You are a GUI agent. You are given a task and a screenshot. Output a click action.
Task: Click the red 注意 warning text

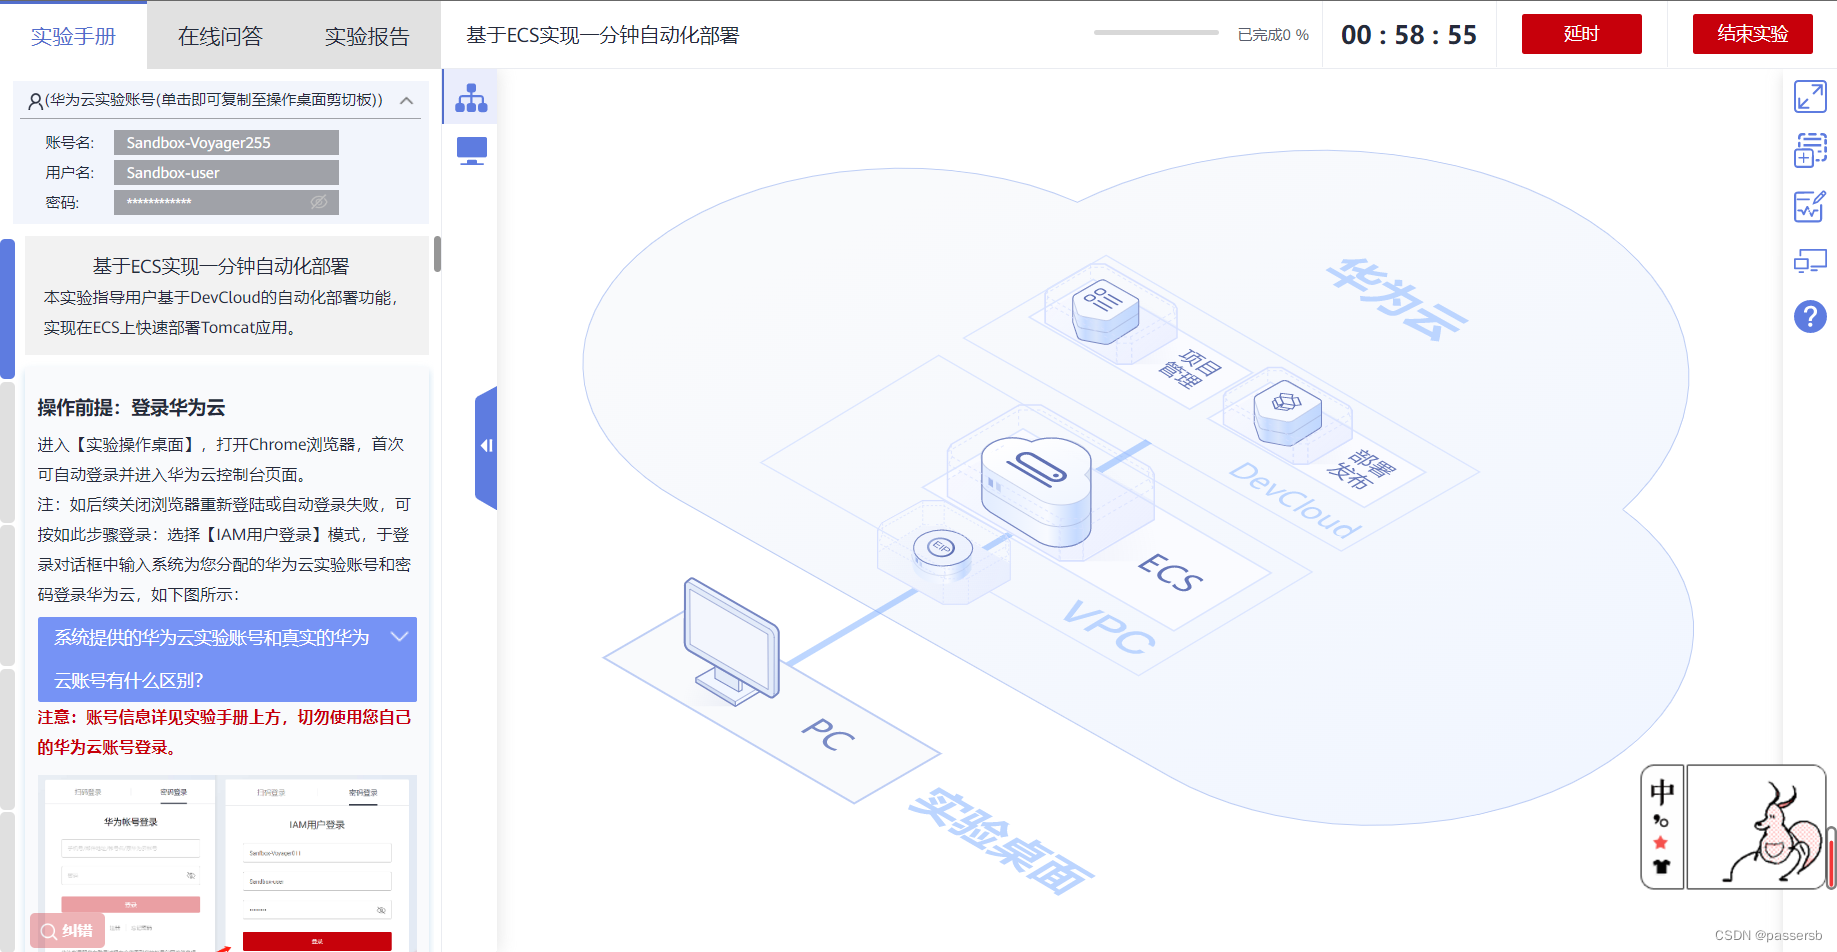tap(225, 732)
